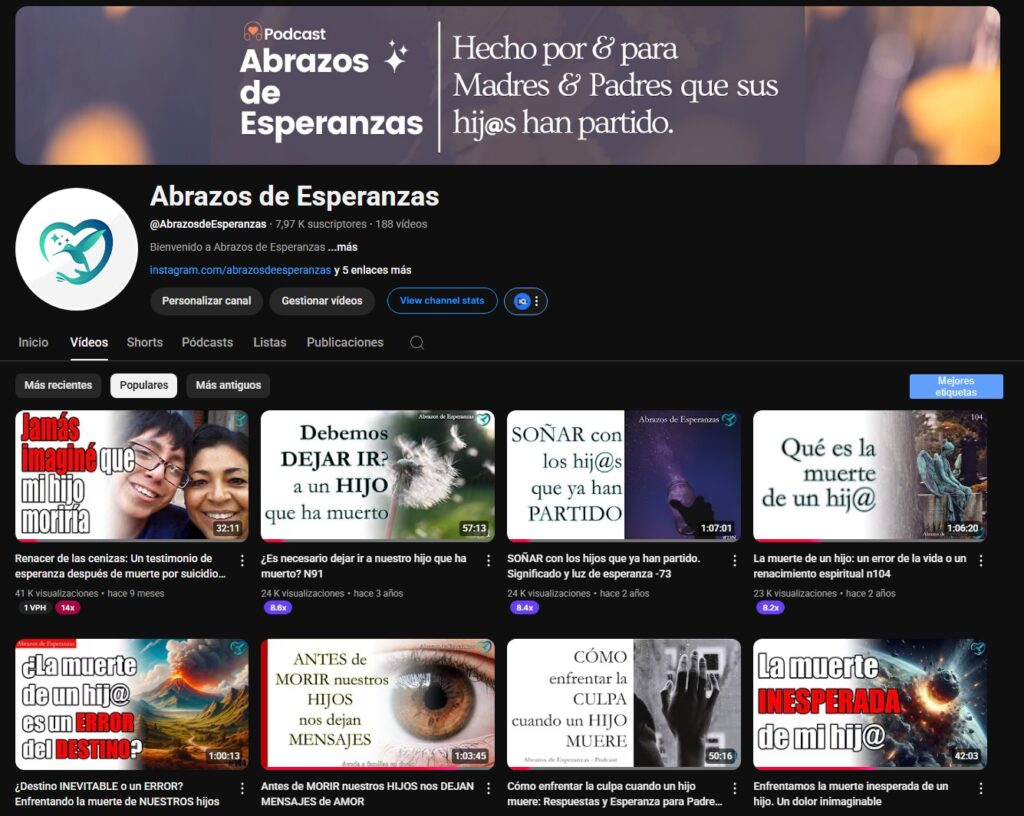Open options menu for 'Antes de MORIR' video
Image resolution: width=1024 pixels, height=816 pixels.
pyautogui.click(x=488, y=788)
